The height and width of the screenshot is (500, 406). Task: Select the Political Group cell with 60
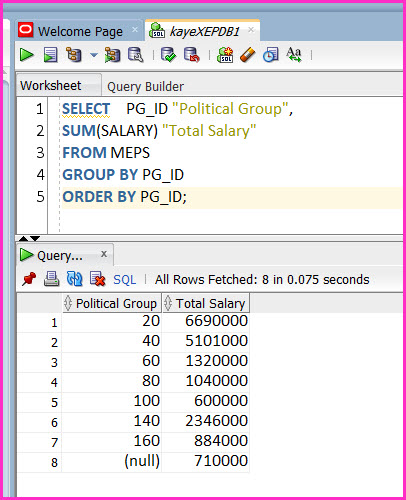[x=112, y=361]
